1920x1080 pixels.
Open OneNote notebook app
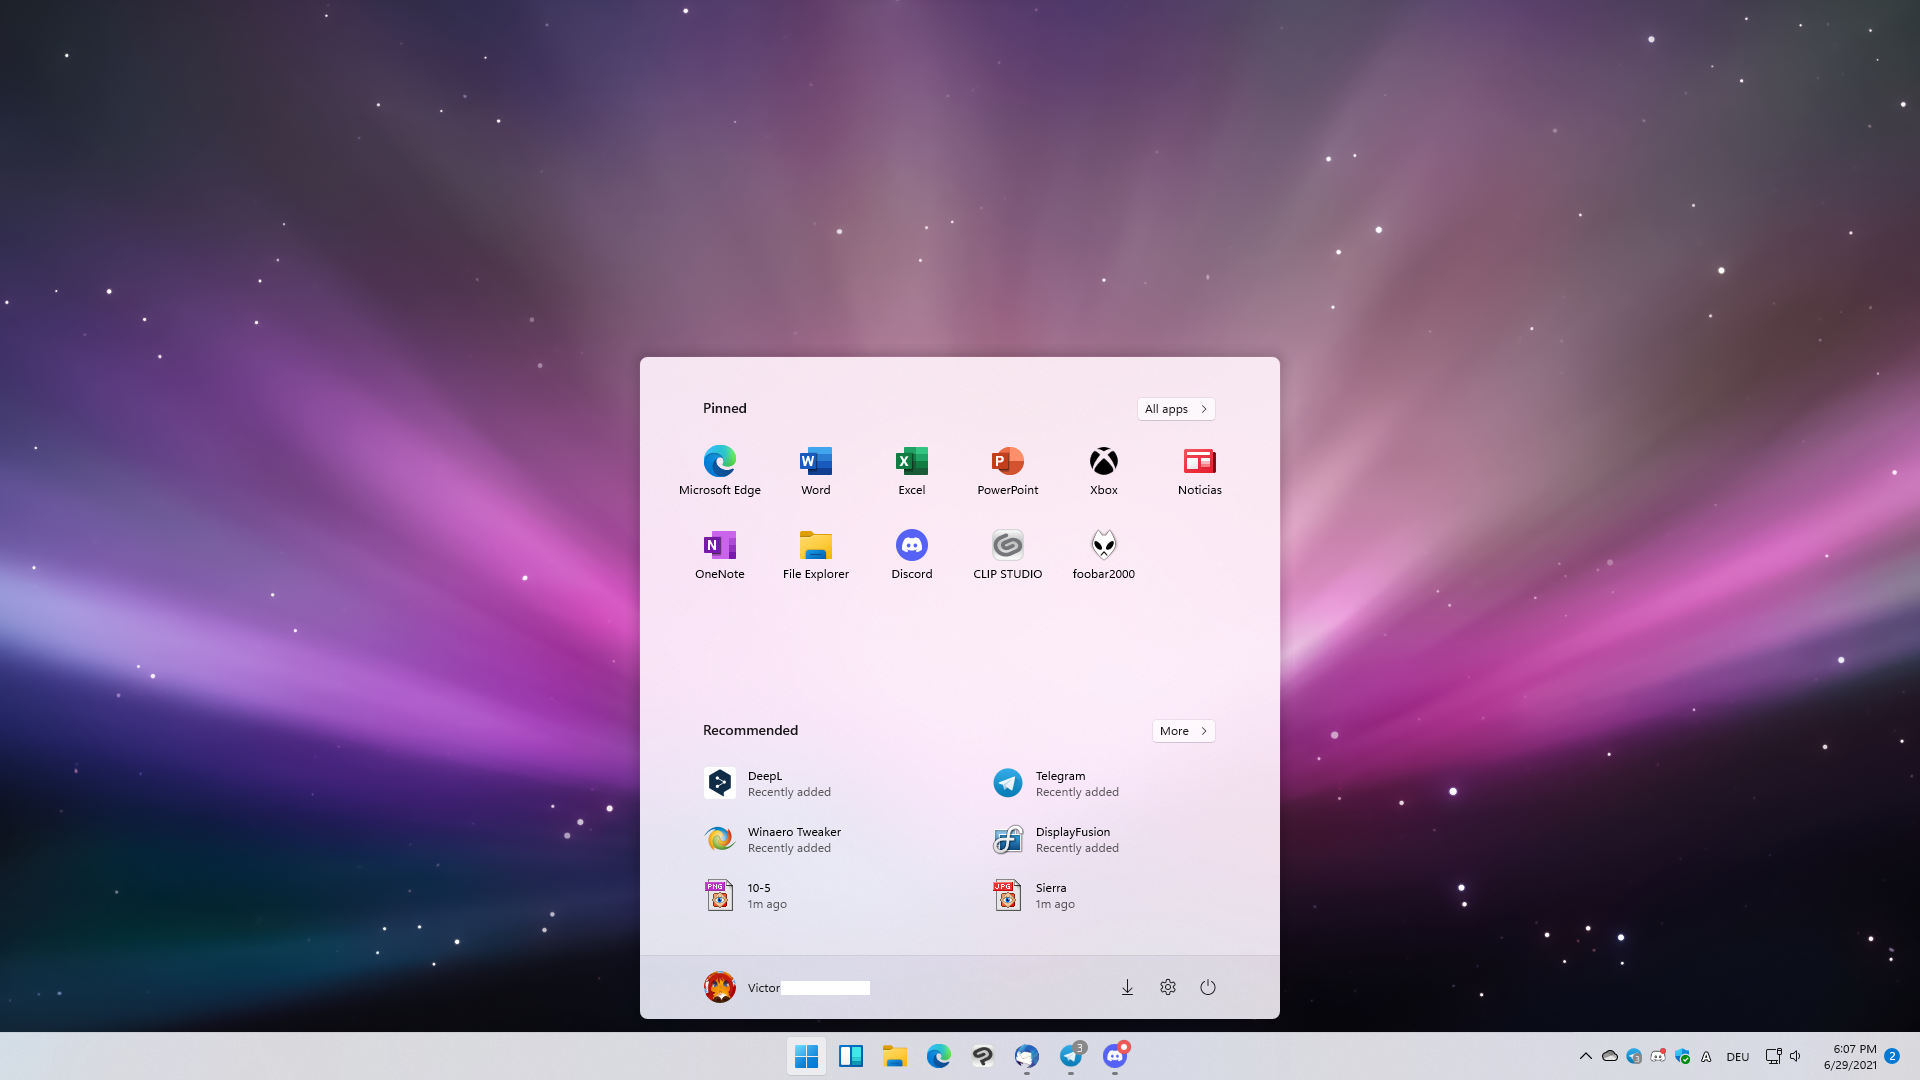click(x=719, y=545)
